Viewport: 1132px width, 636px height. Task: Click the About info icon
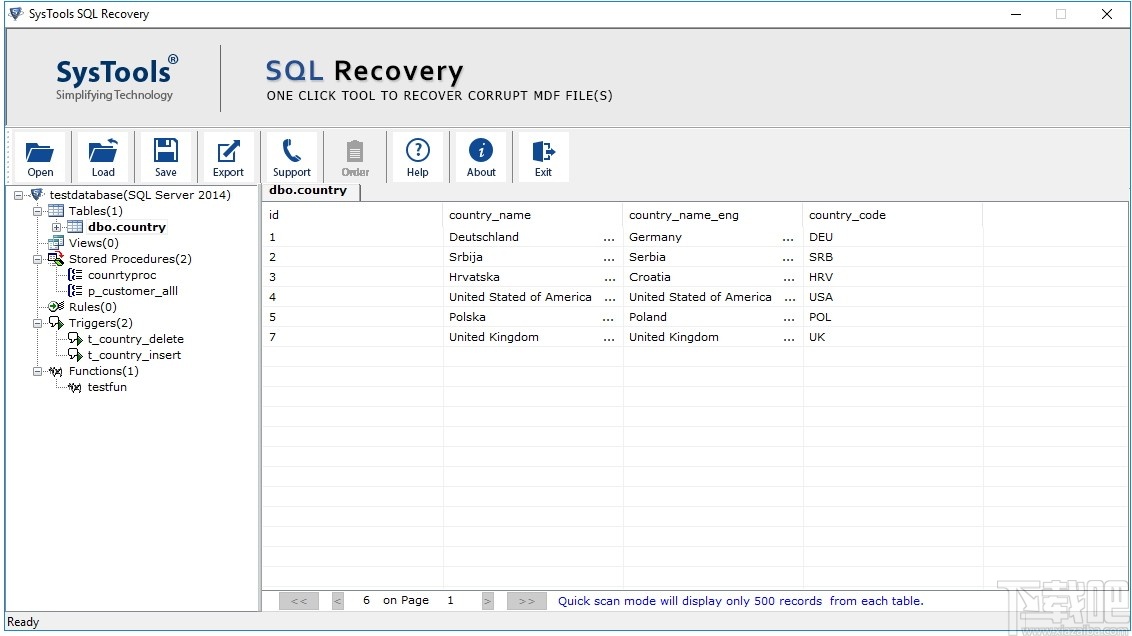click(481, 156)
